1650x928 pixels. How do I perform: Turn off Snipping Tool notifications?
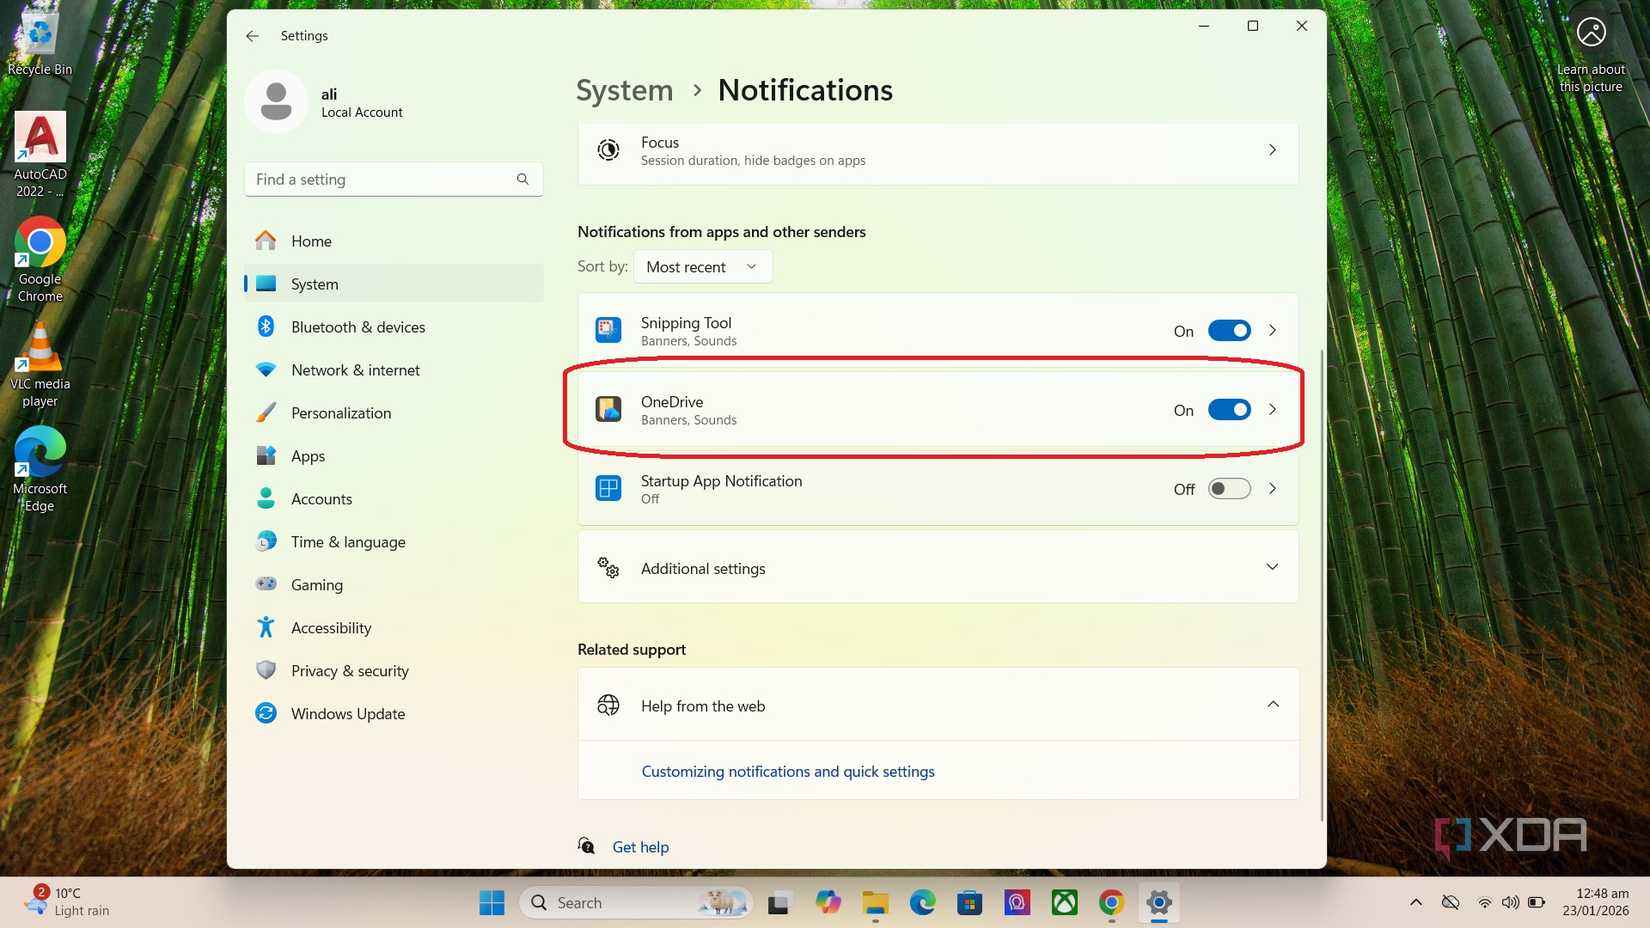(1229, 330)
